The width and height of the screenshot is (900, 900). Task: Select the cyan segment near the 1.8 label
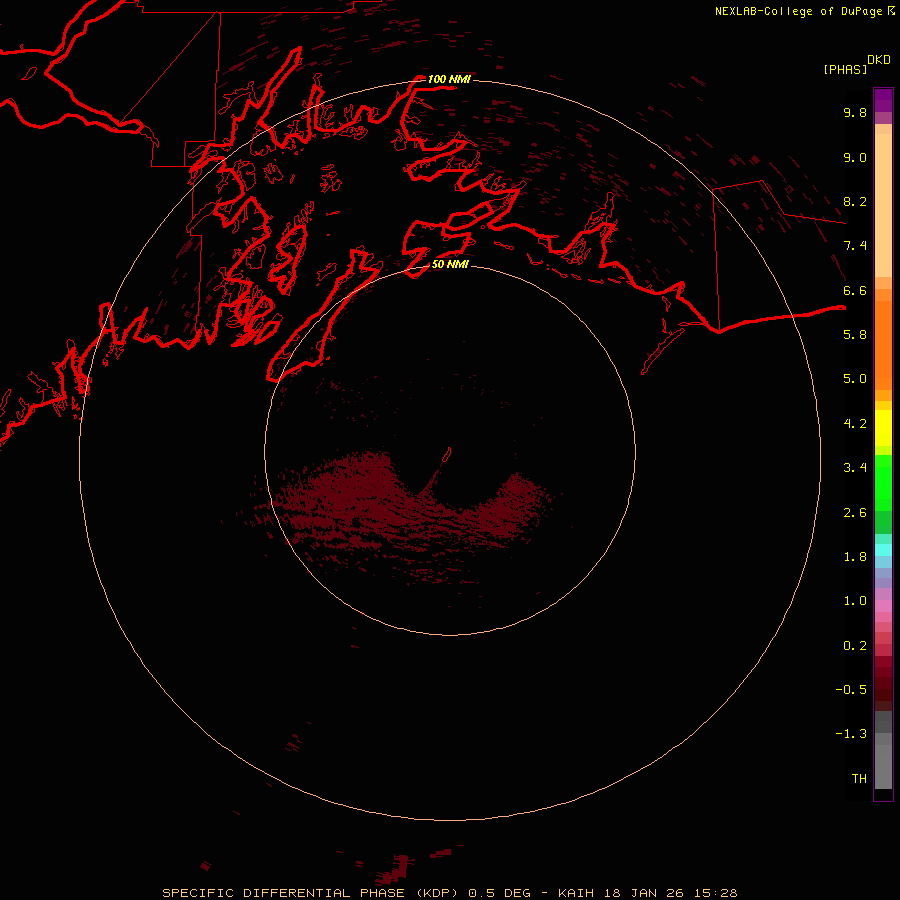click(883, 550)
